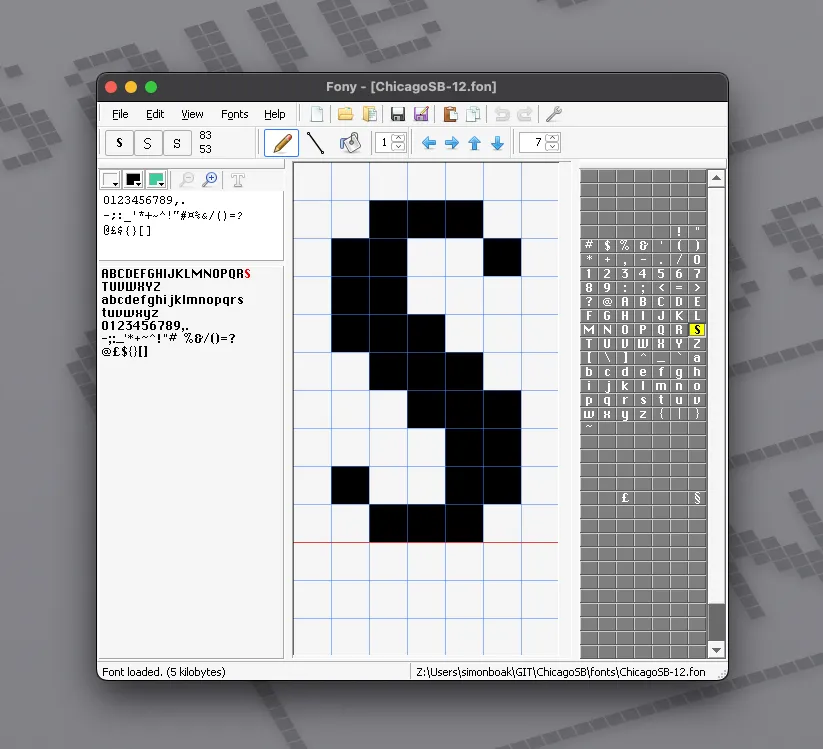Shift the glyph left with blue arrow
The width and height of the screenshot is (823, 749).
(x=428, y=143)
